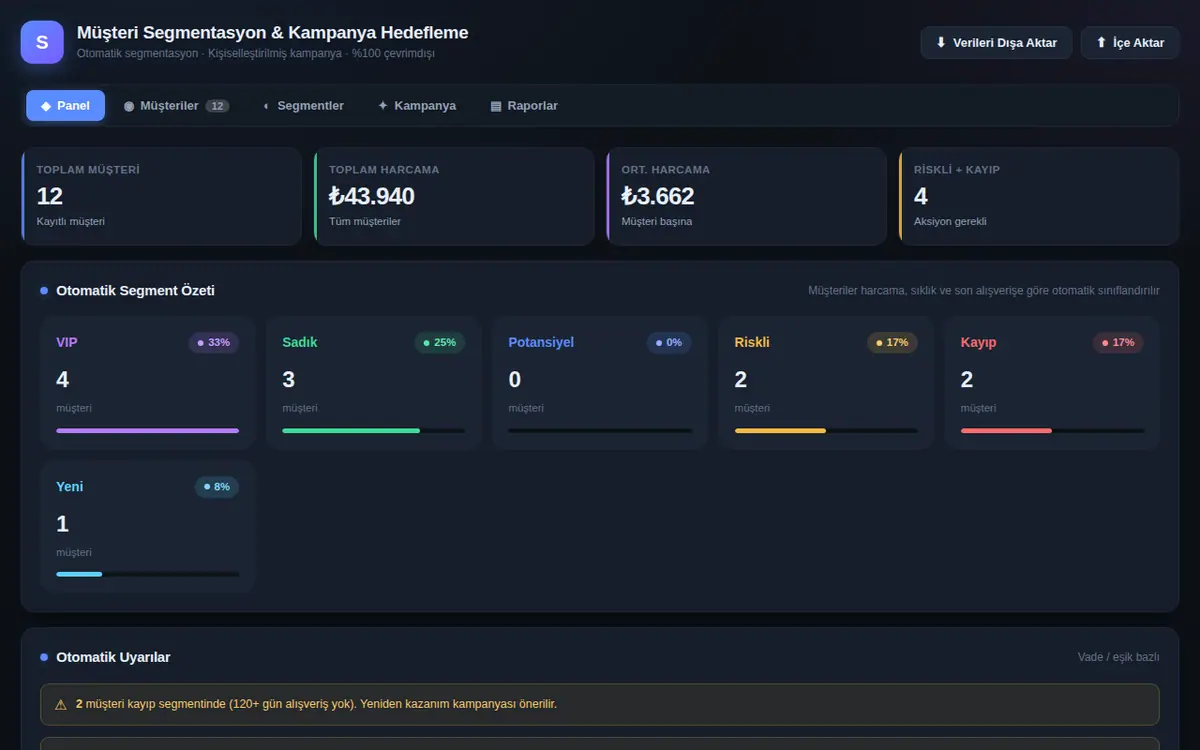Click the Potansiyel segment progress bar
Image resolution: width=1200 pixels, height=750 pixels.
coord(600,431)
